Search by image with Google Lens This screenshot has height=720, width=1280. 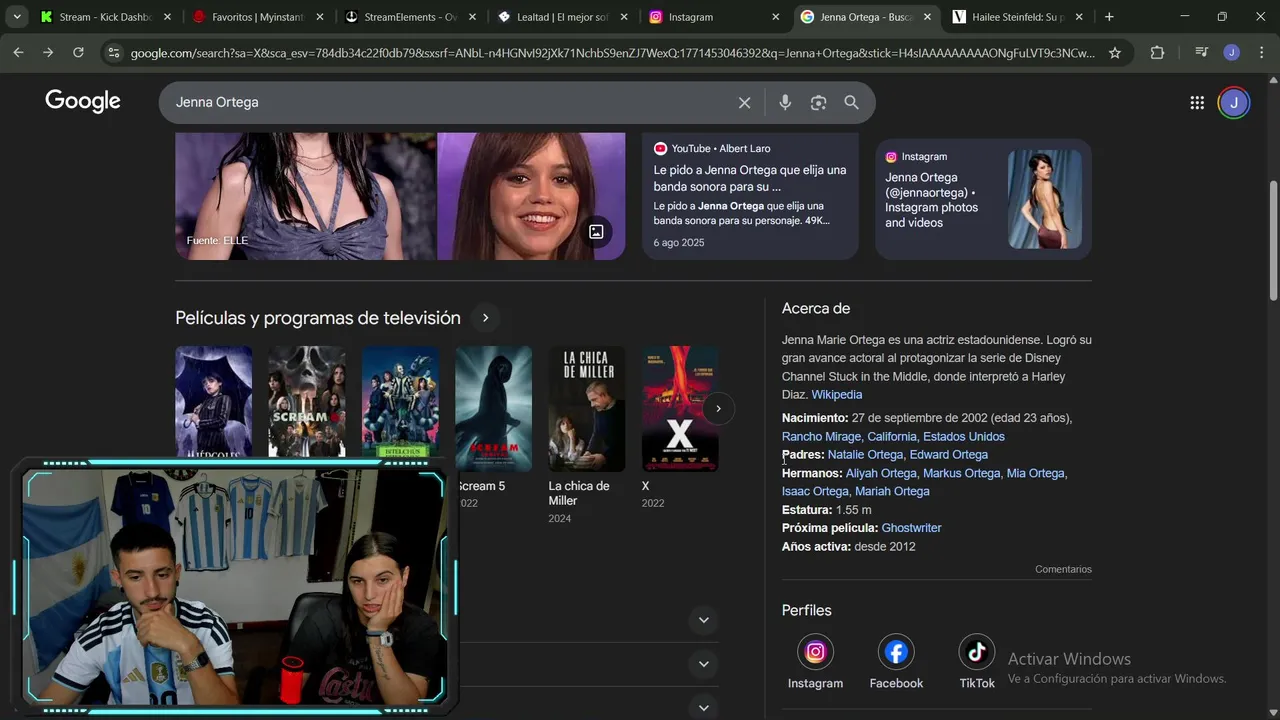click(x=818, y=102)
